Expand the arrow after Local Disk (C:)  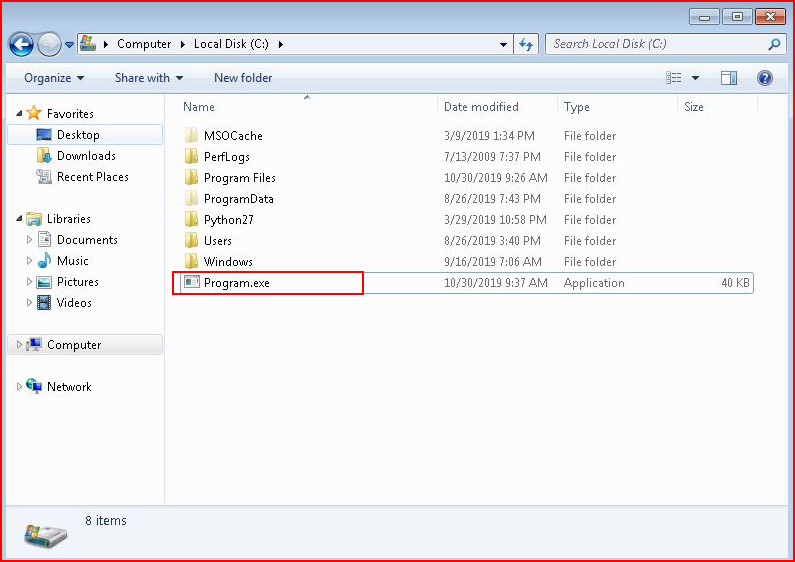coord(281,44)
